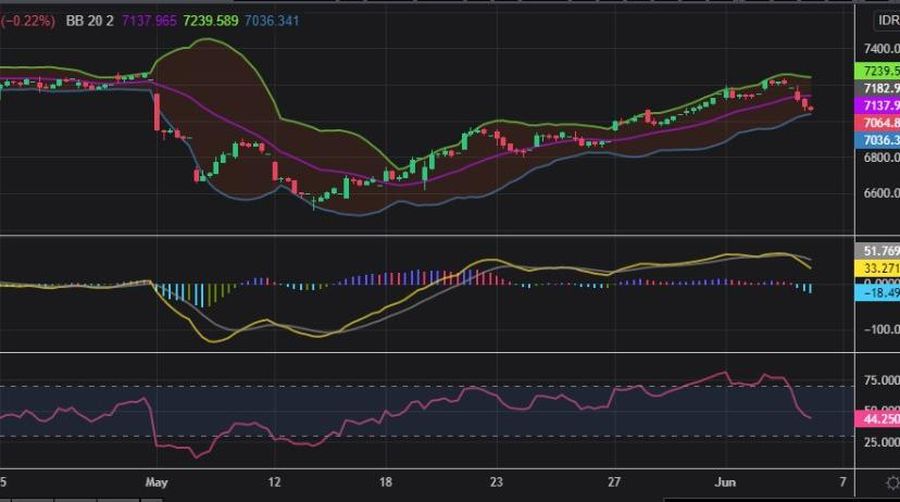Screen dimensions: 900x502
Task: Click the yellow 33.271 signal value tag
Action: point(878,268)
